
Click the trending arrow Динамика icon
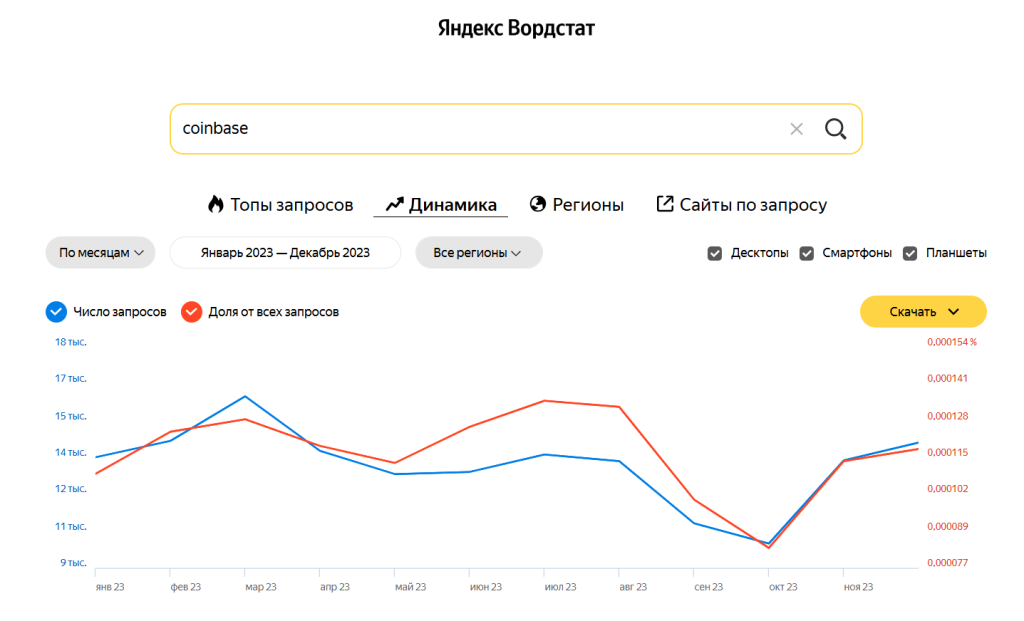[394, 205]
